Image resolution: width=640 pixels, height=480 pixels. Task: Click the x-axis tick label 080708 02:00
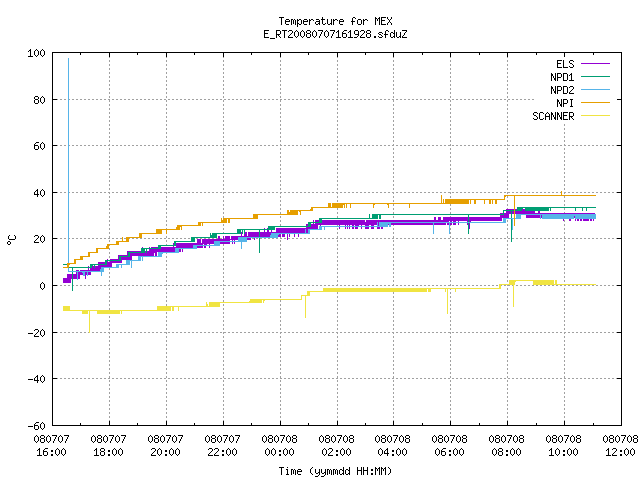(336, 446)
